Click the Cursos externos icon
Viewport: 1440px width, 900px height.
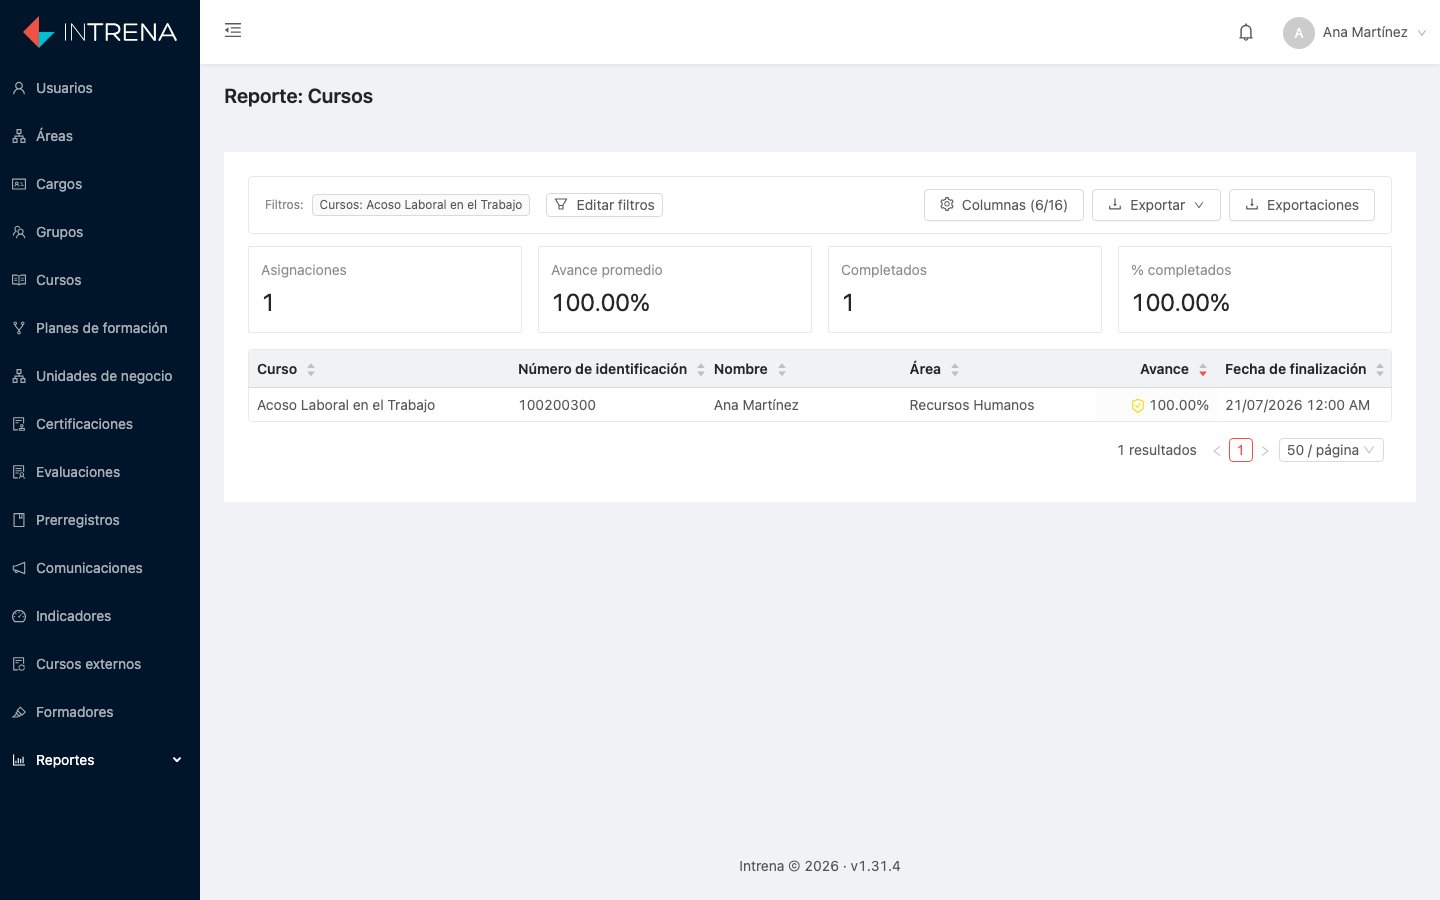19,664
